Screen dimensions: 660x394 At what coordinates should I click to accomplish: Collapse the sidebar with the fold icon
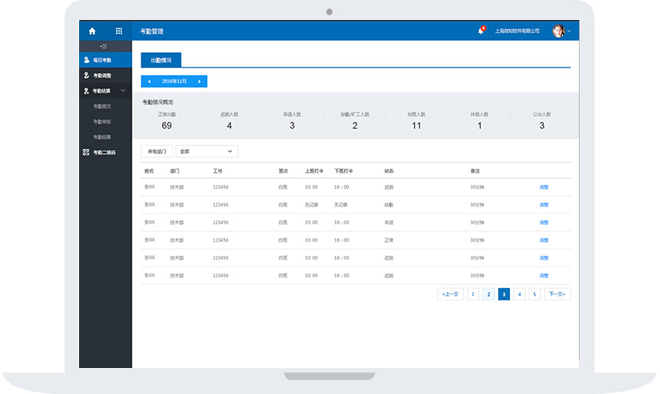[x=104, y=46]
